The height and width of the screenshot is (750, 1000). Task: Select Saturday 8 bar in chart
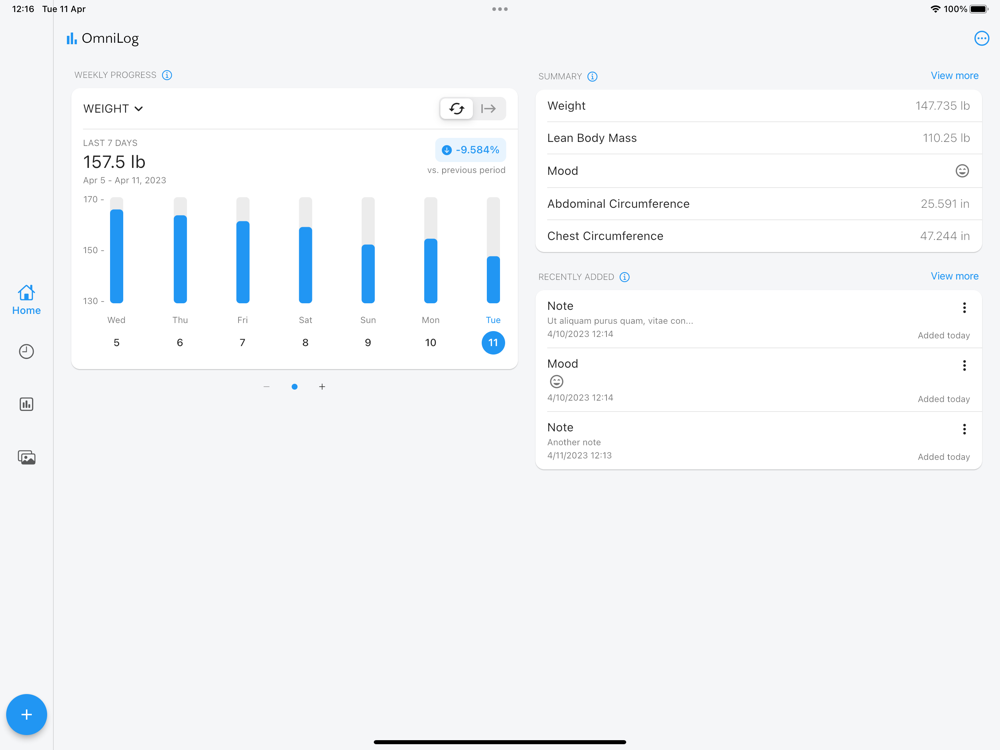(x=305, y=251)
